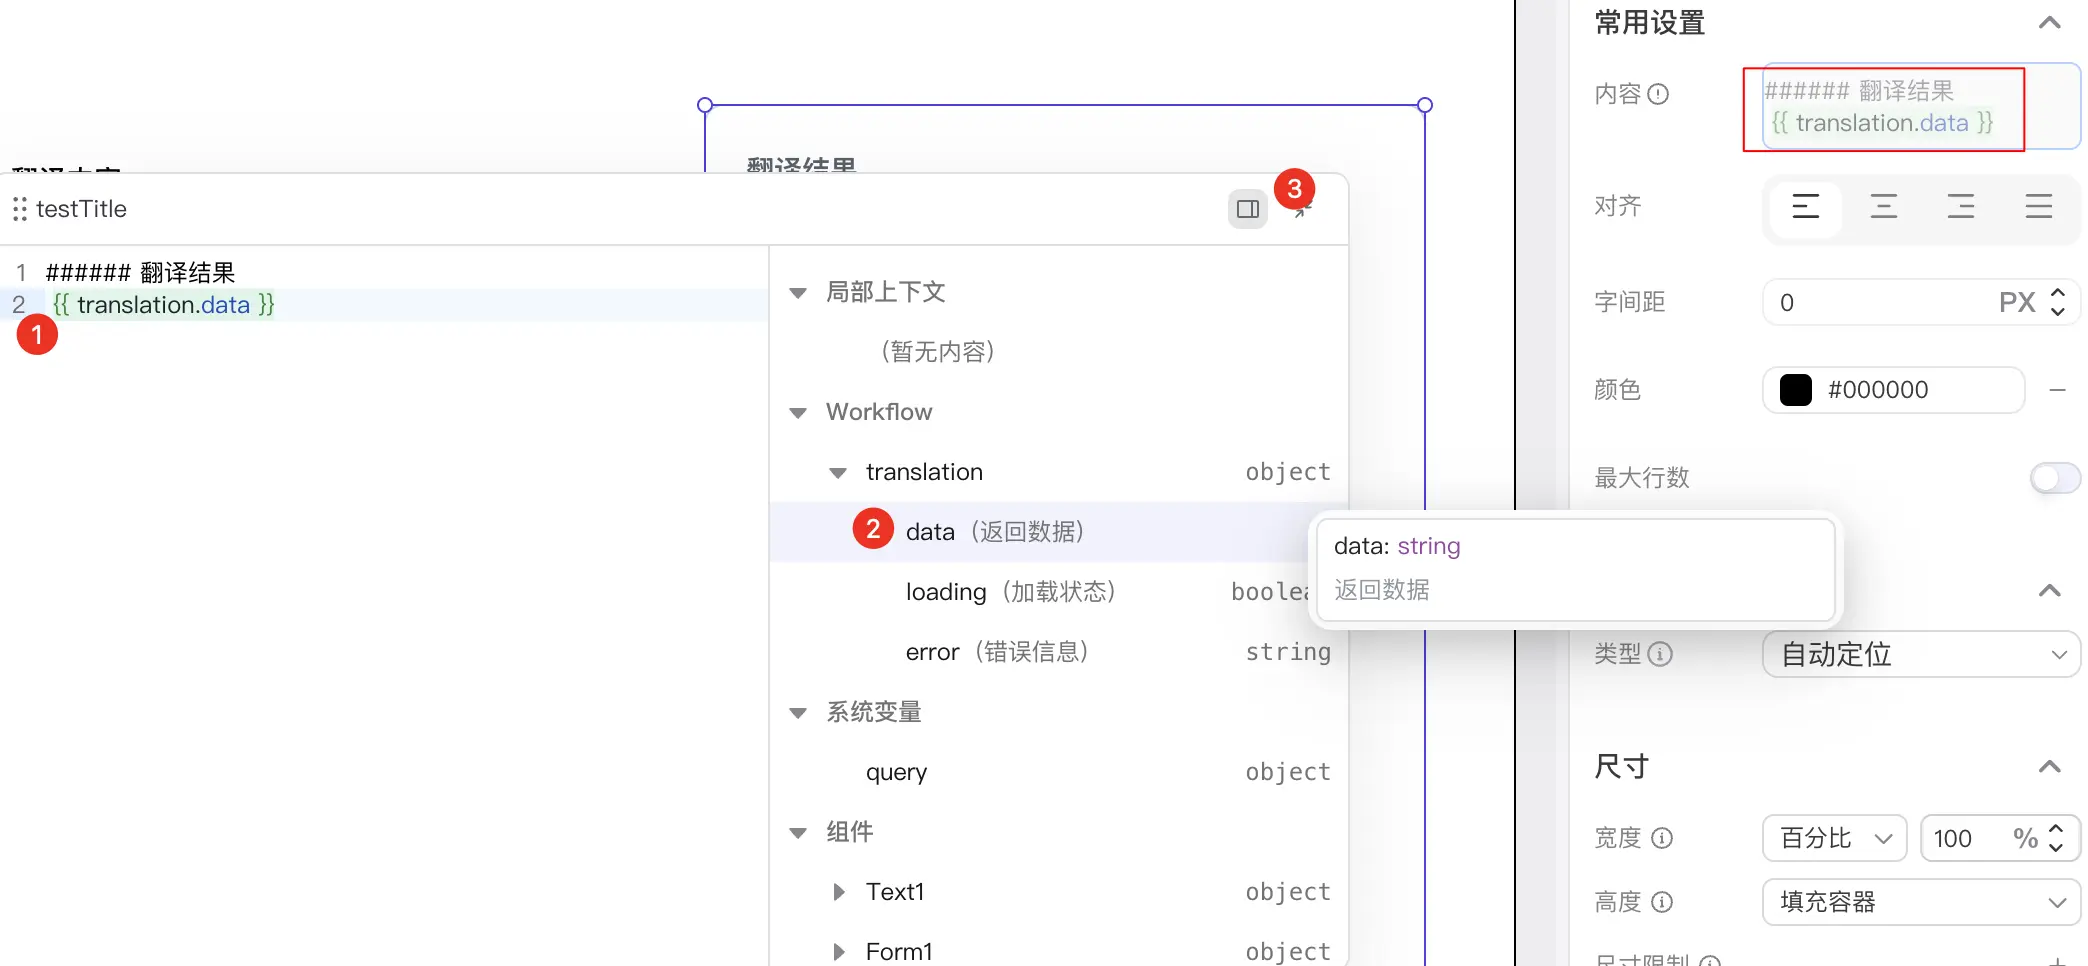The width and height of the screenshot is (2088, 966).
Task: Click the 字间距 value input field
Action: point(1880,302)
